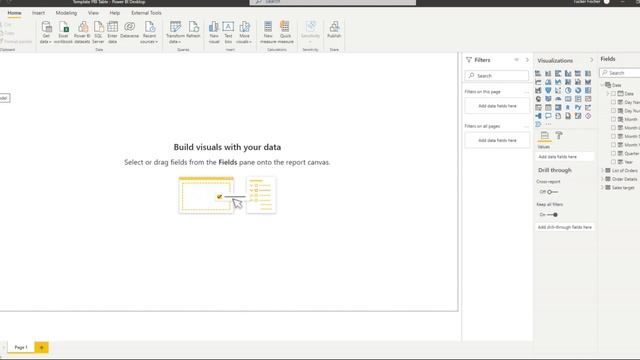Check the Day Name field checkbox

(x=613, y=102)
